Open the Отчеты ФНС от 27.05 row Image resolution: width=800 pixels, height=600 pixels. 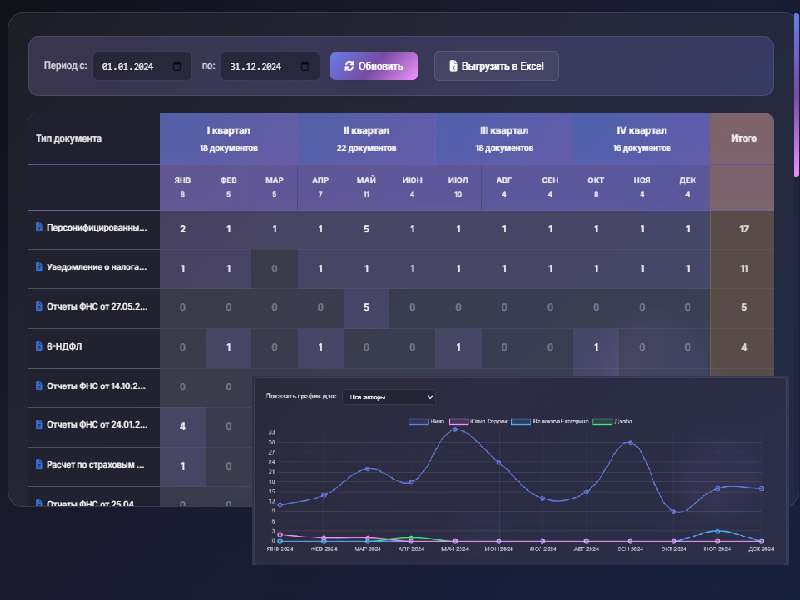click(96, 307)
